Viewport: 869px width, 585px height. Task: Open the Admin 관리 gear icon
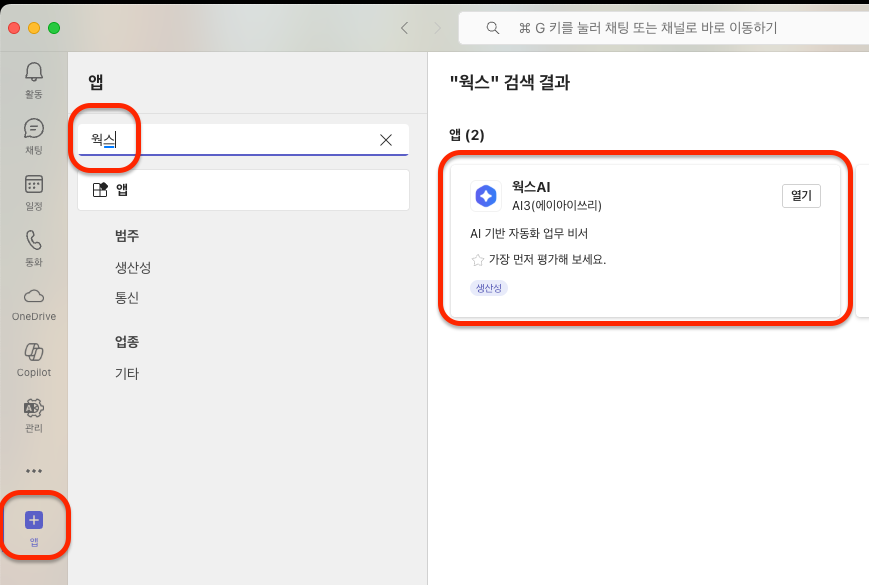34,408
